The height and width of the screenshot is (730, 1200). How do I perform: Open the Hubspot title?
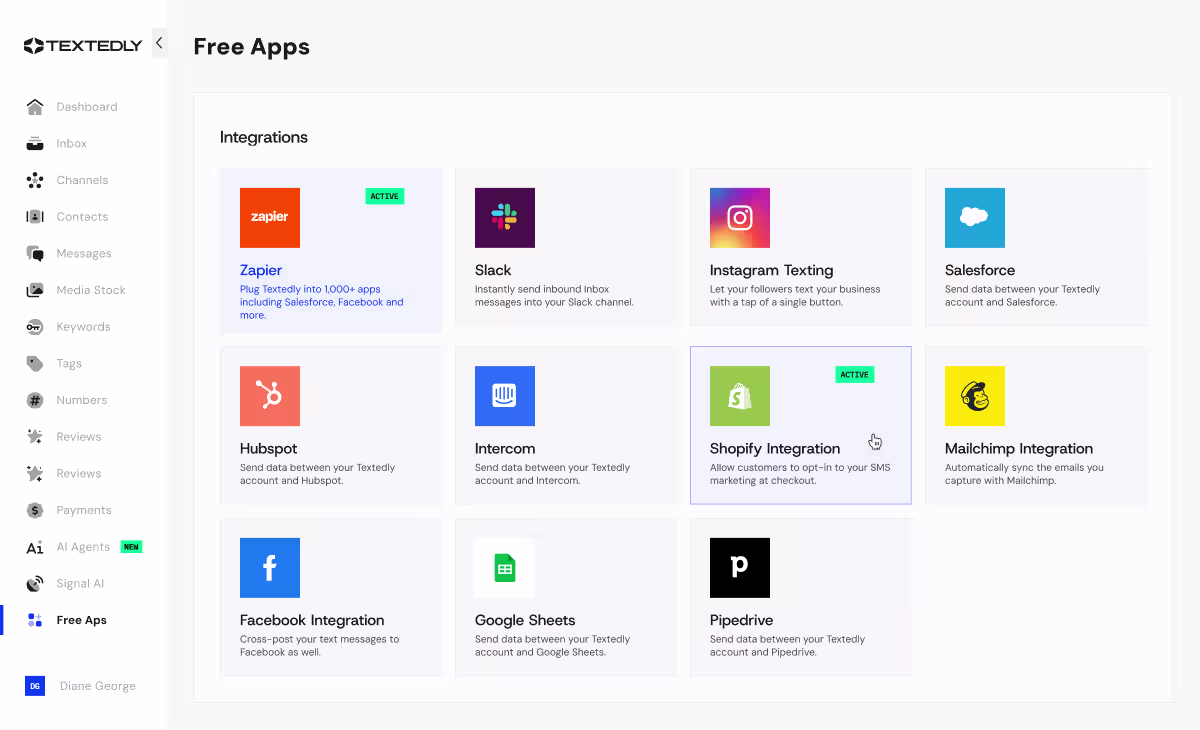[x=269, y=448]
